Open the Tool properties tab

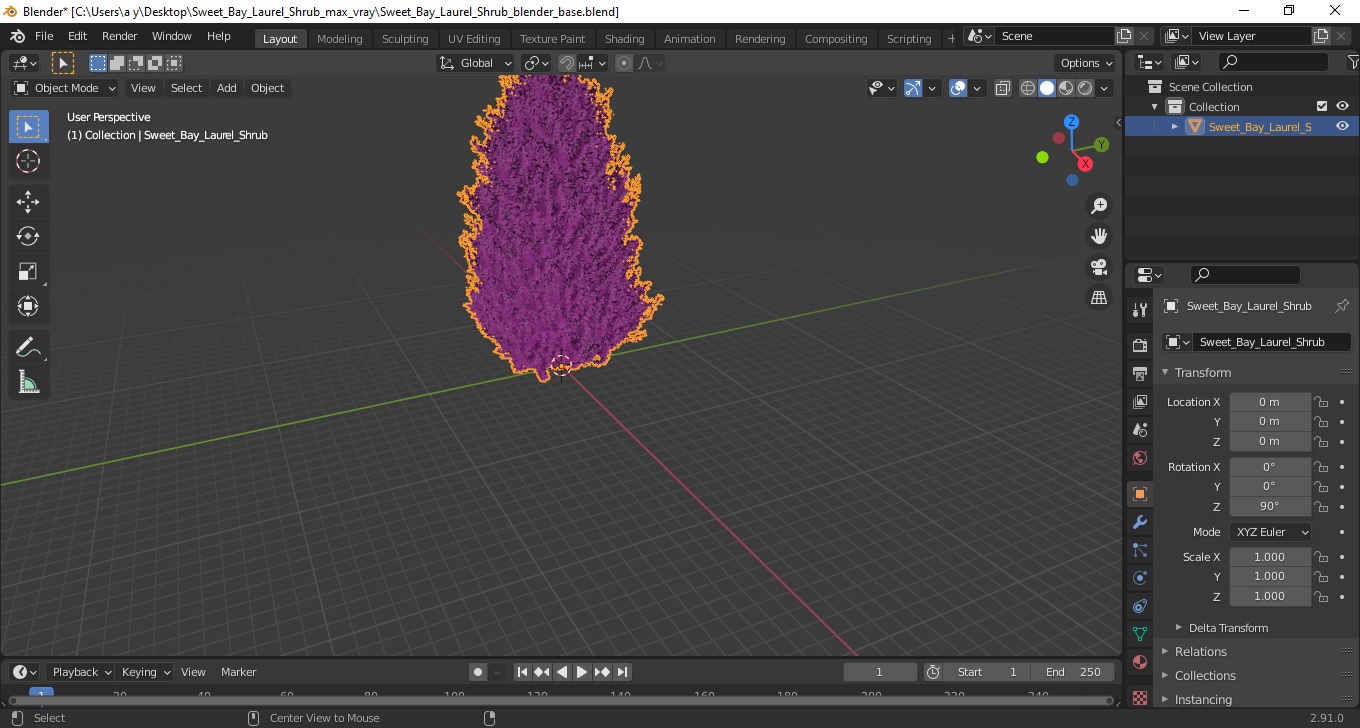(1139, 309)
